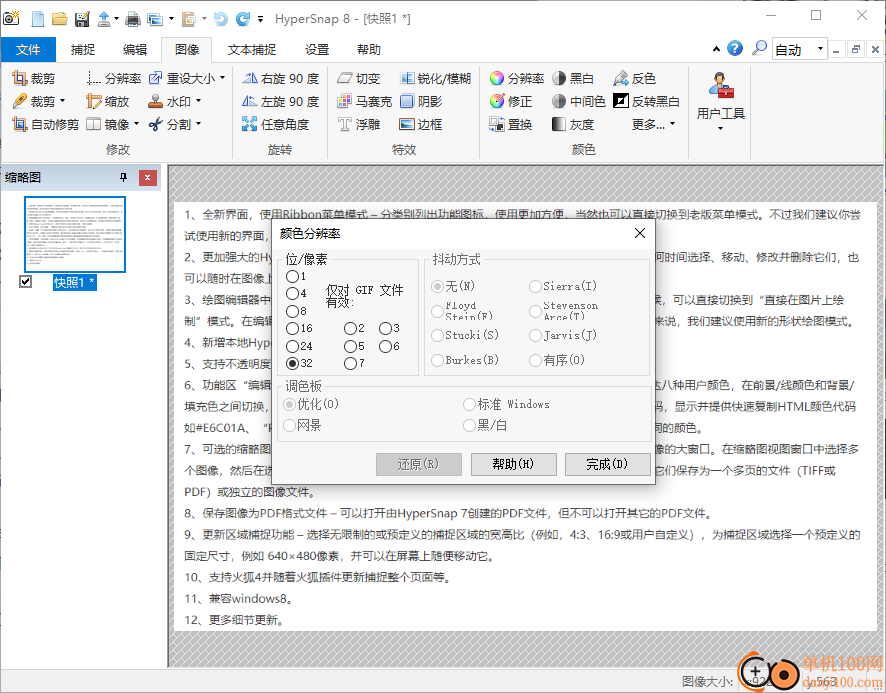Screen dimensions: 886x693
Task: Expand the 分割 split dropdown arrow
Action: [198, 124]
